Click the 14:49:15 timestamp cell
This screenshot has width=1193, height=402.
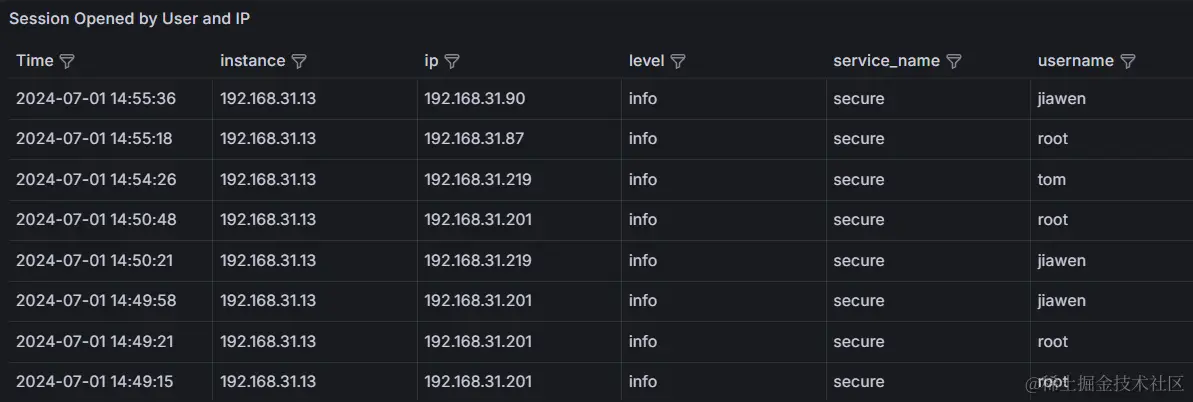pyautogui.click(x=96, y=382)
